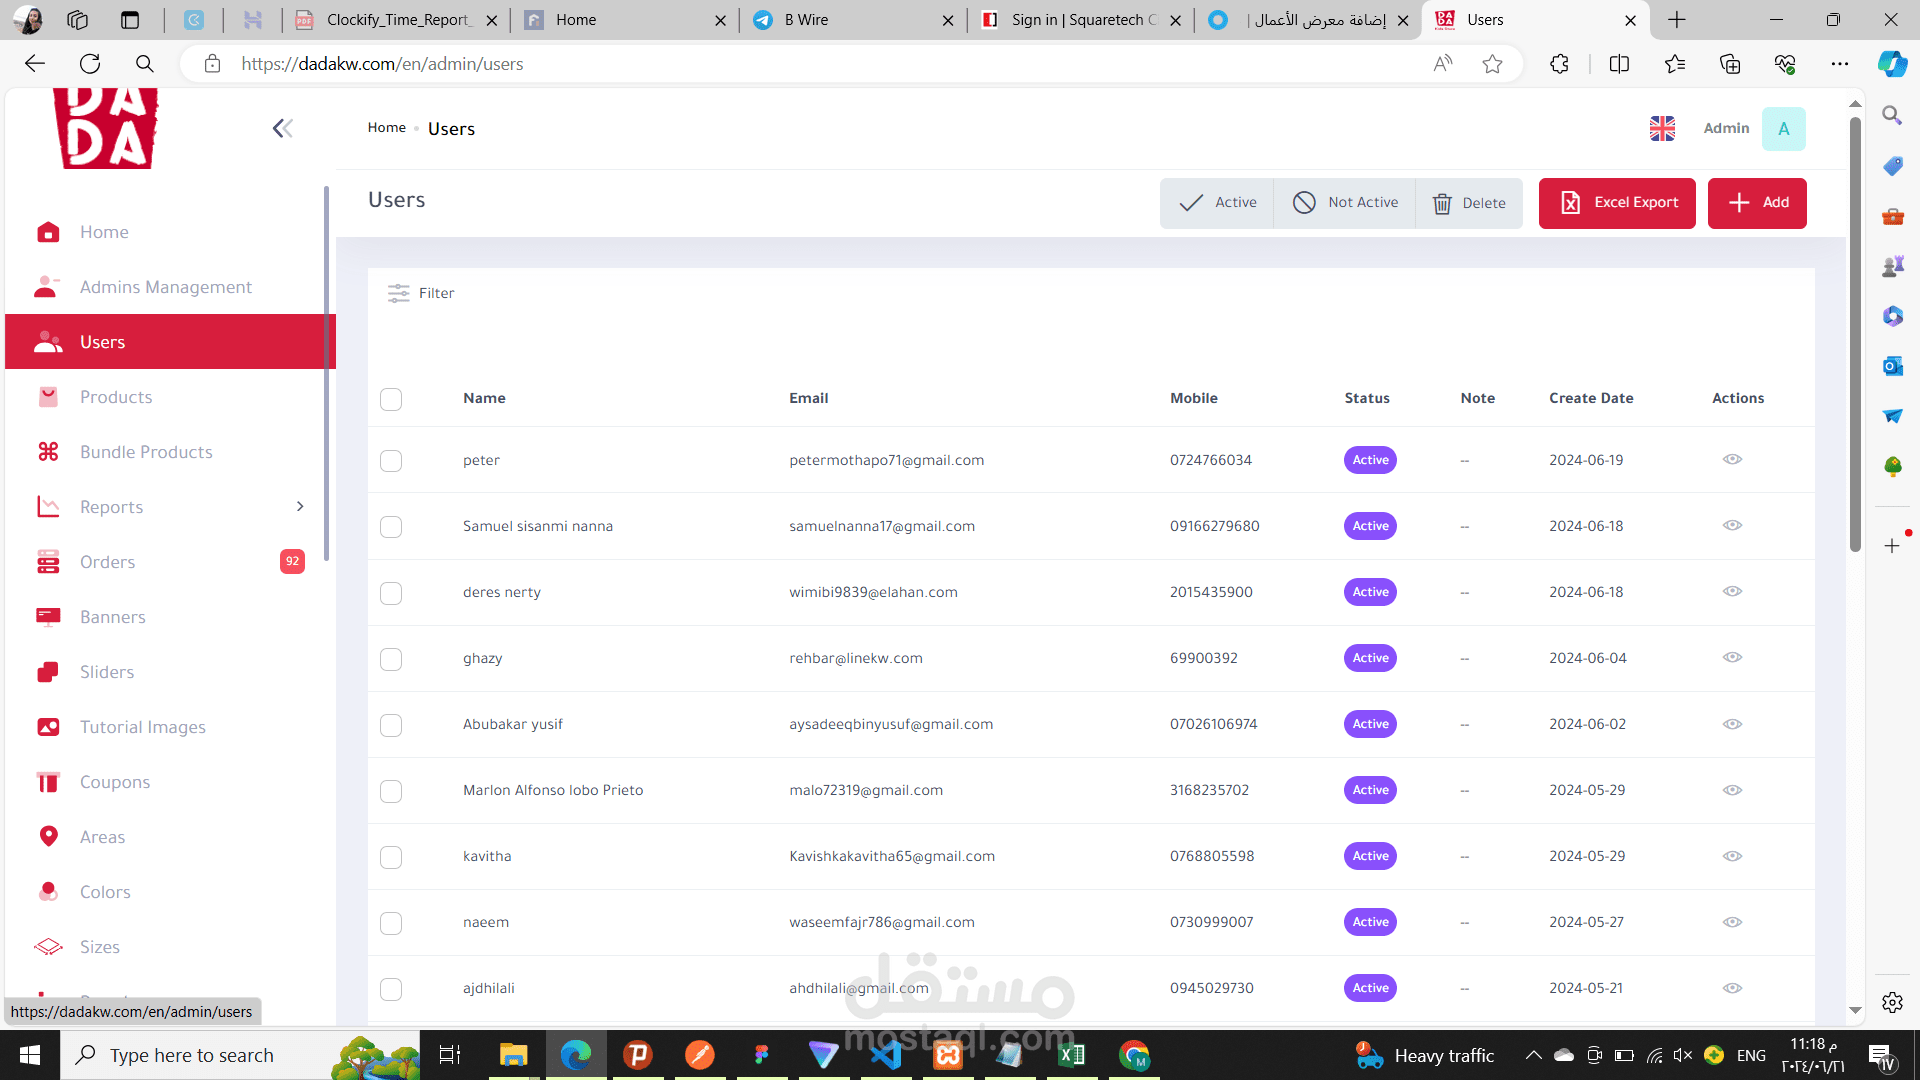Open eye icon for ghazy's row
1920x1080 pixels.
(1732, 658)
